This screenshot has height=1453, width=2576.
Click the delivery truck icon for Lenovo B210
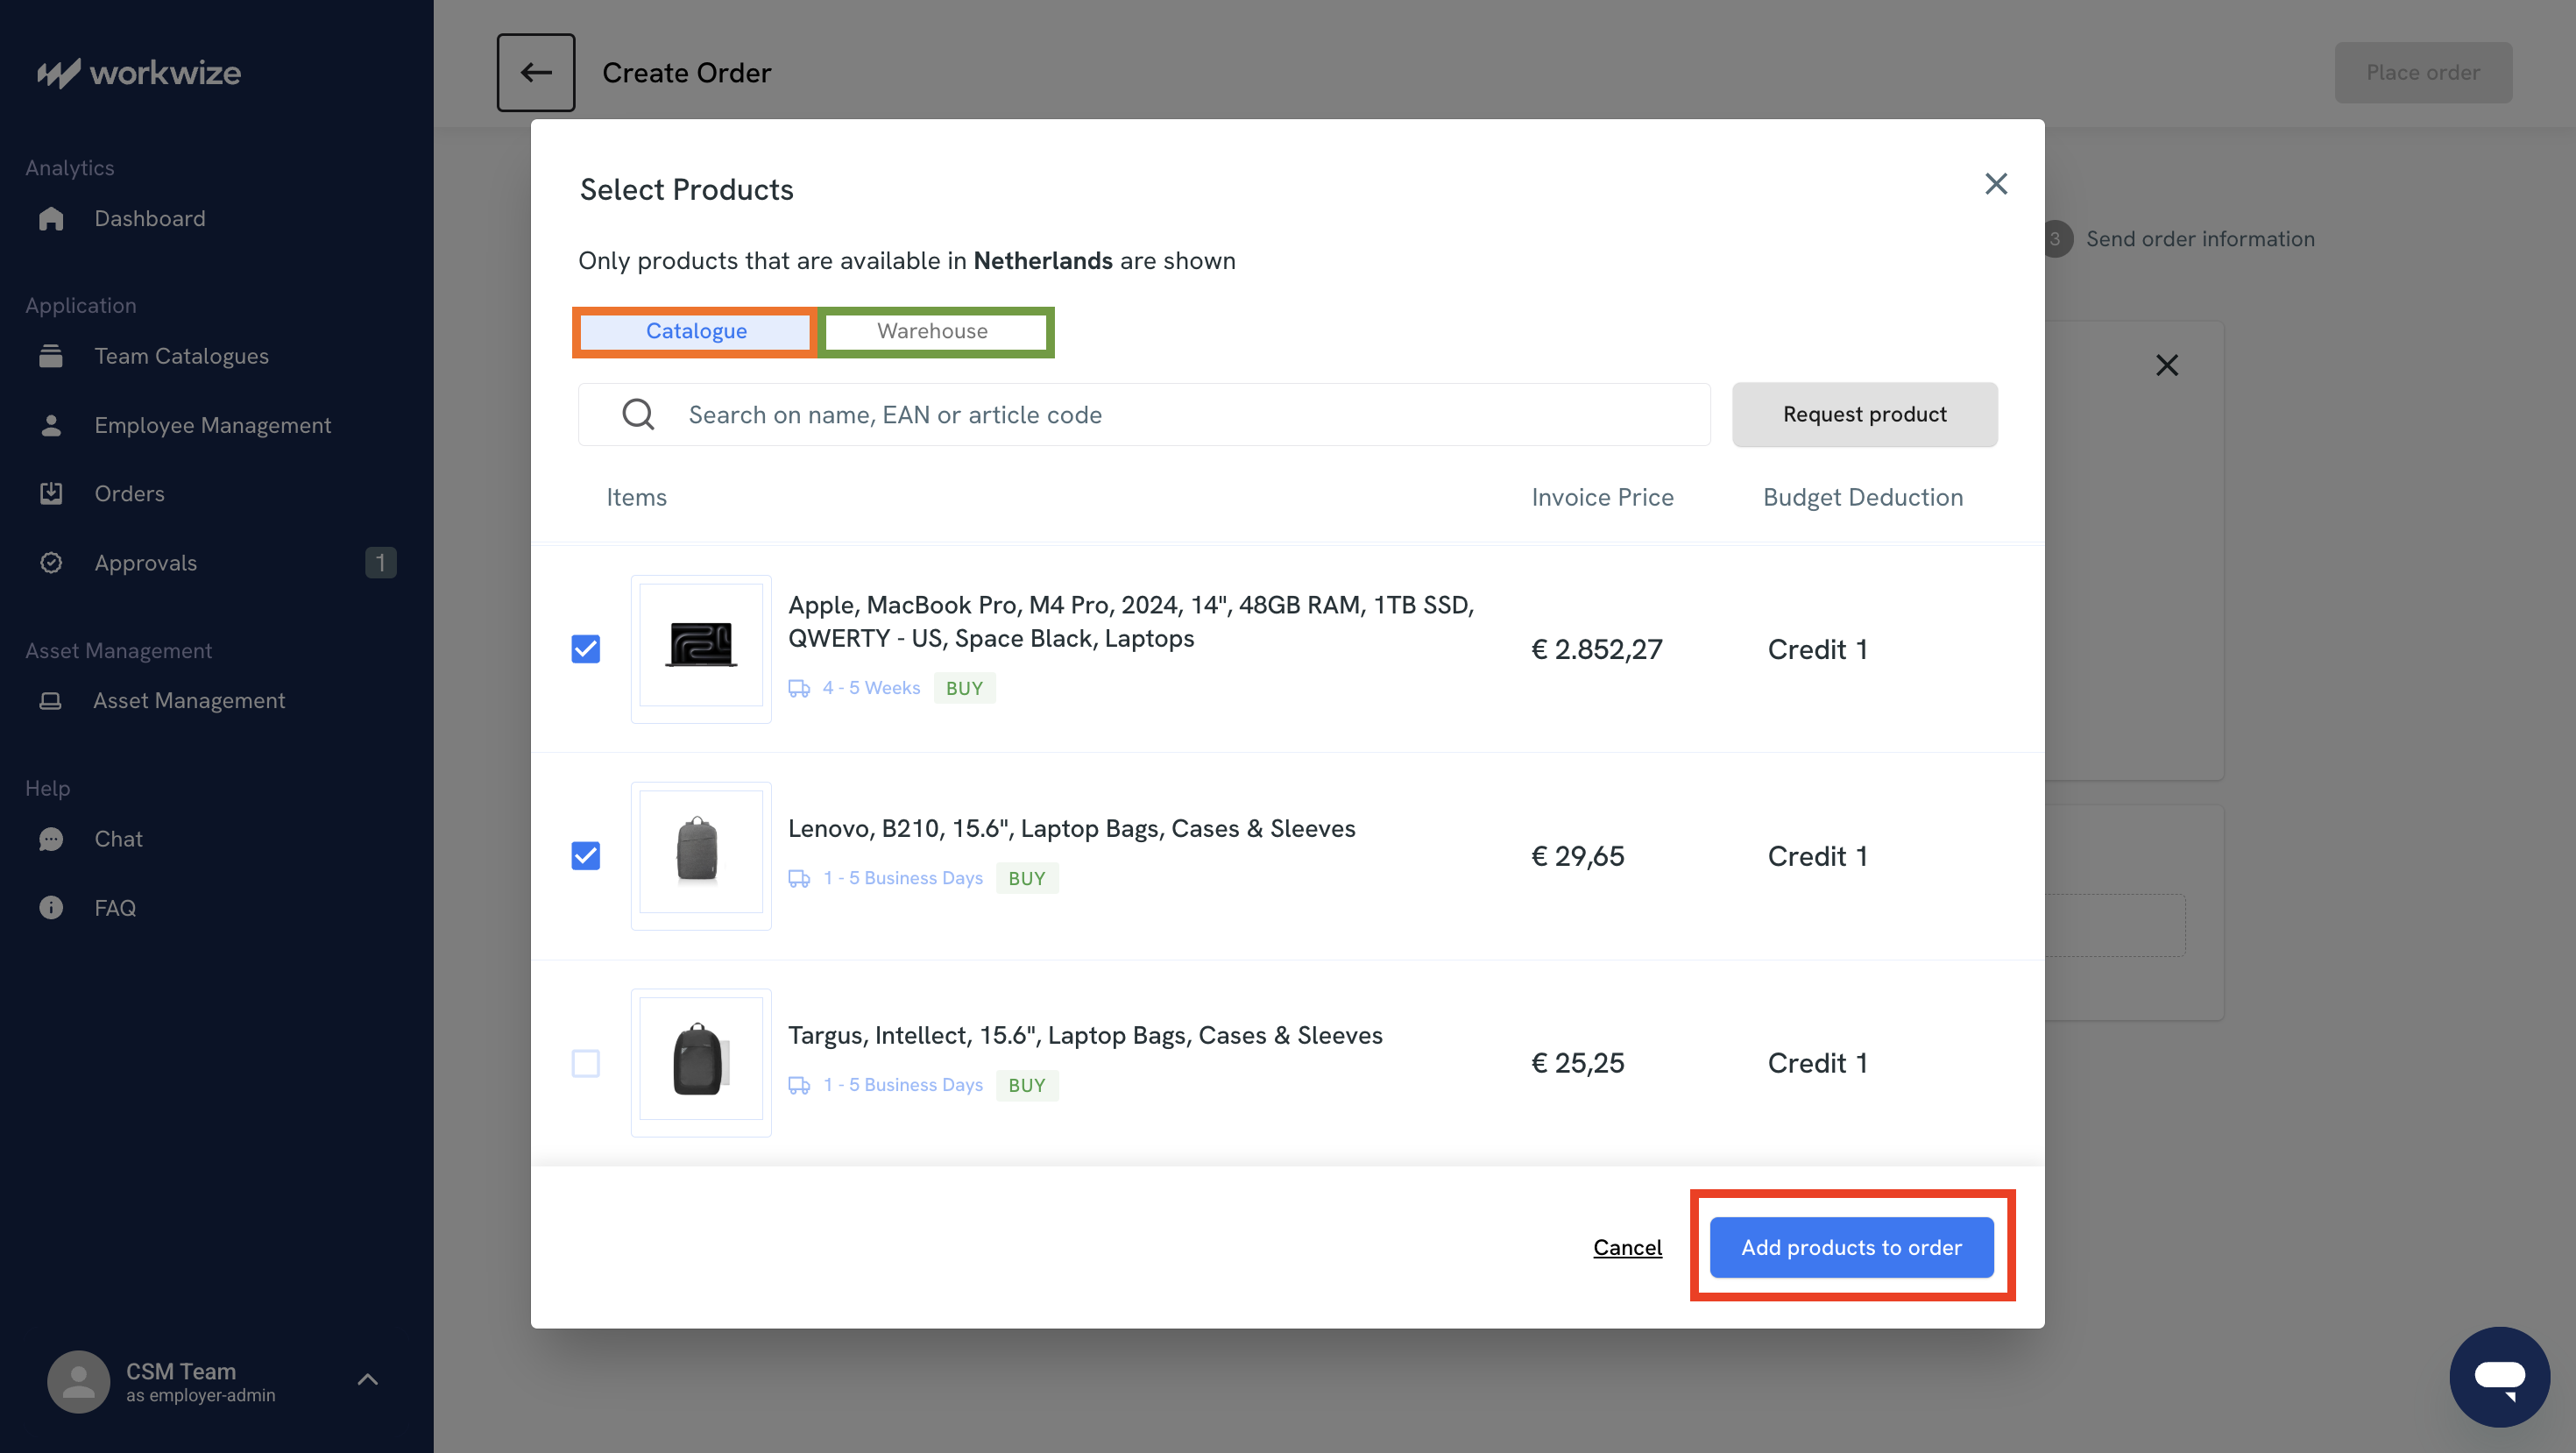[x=799, y=878]
